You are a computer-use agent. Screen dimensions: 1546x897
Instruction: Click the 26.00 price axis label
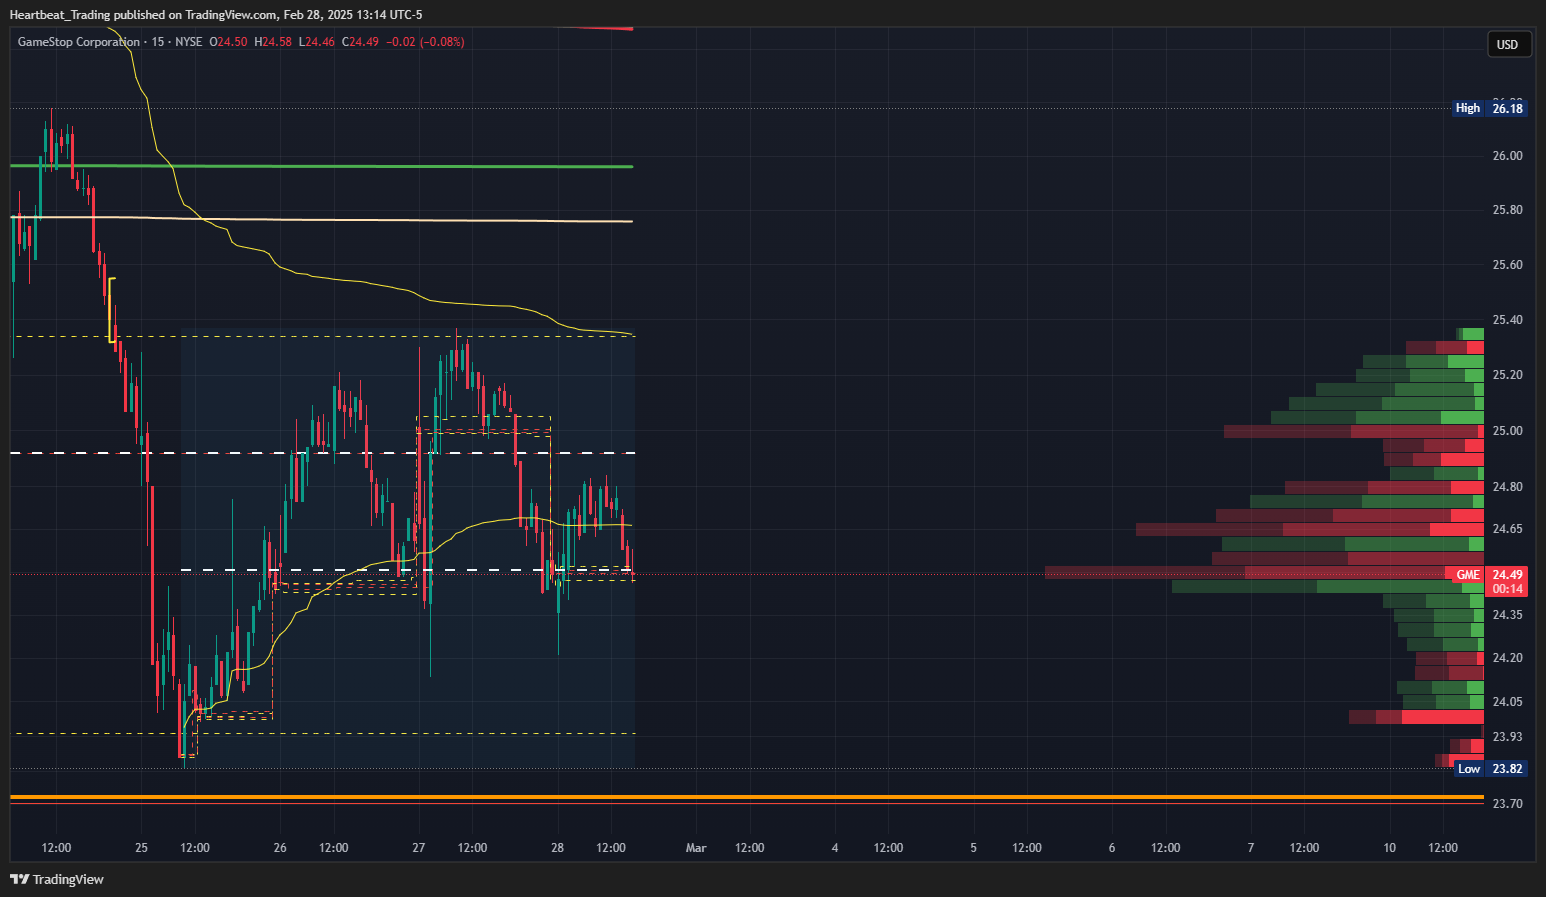point(1507,156)
